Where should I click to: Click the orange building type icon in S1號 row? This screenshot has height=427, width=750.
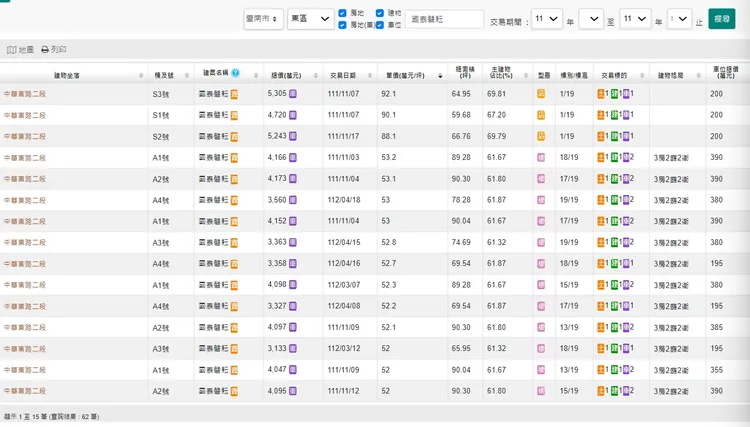coord(541,115)
